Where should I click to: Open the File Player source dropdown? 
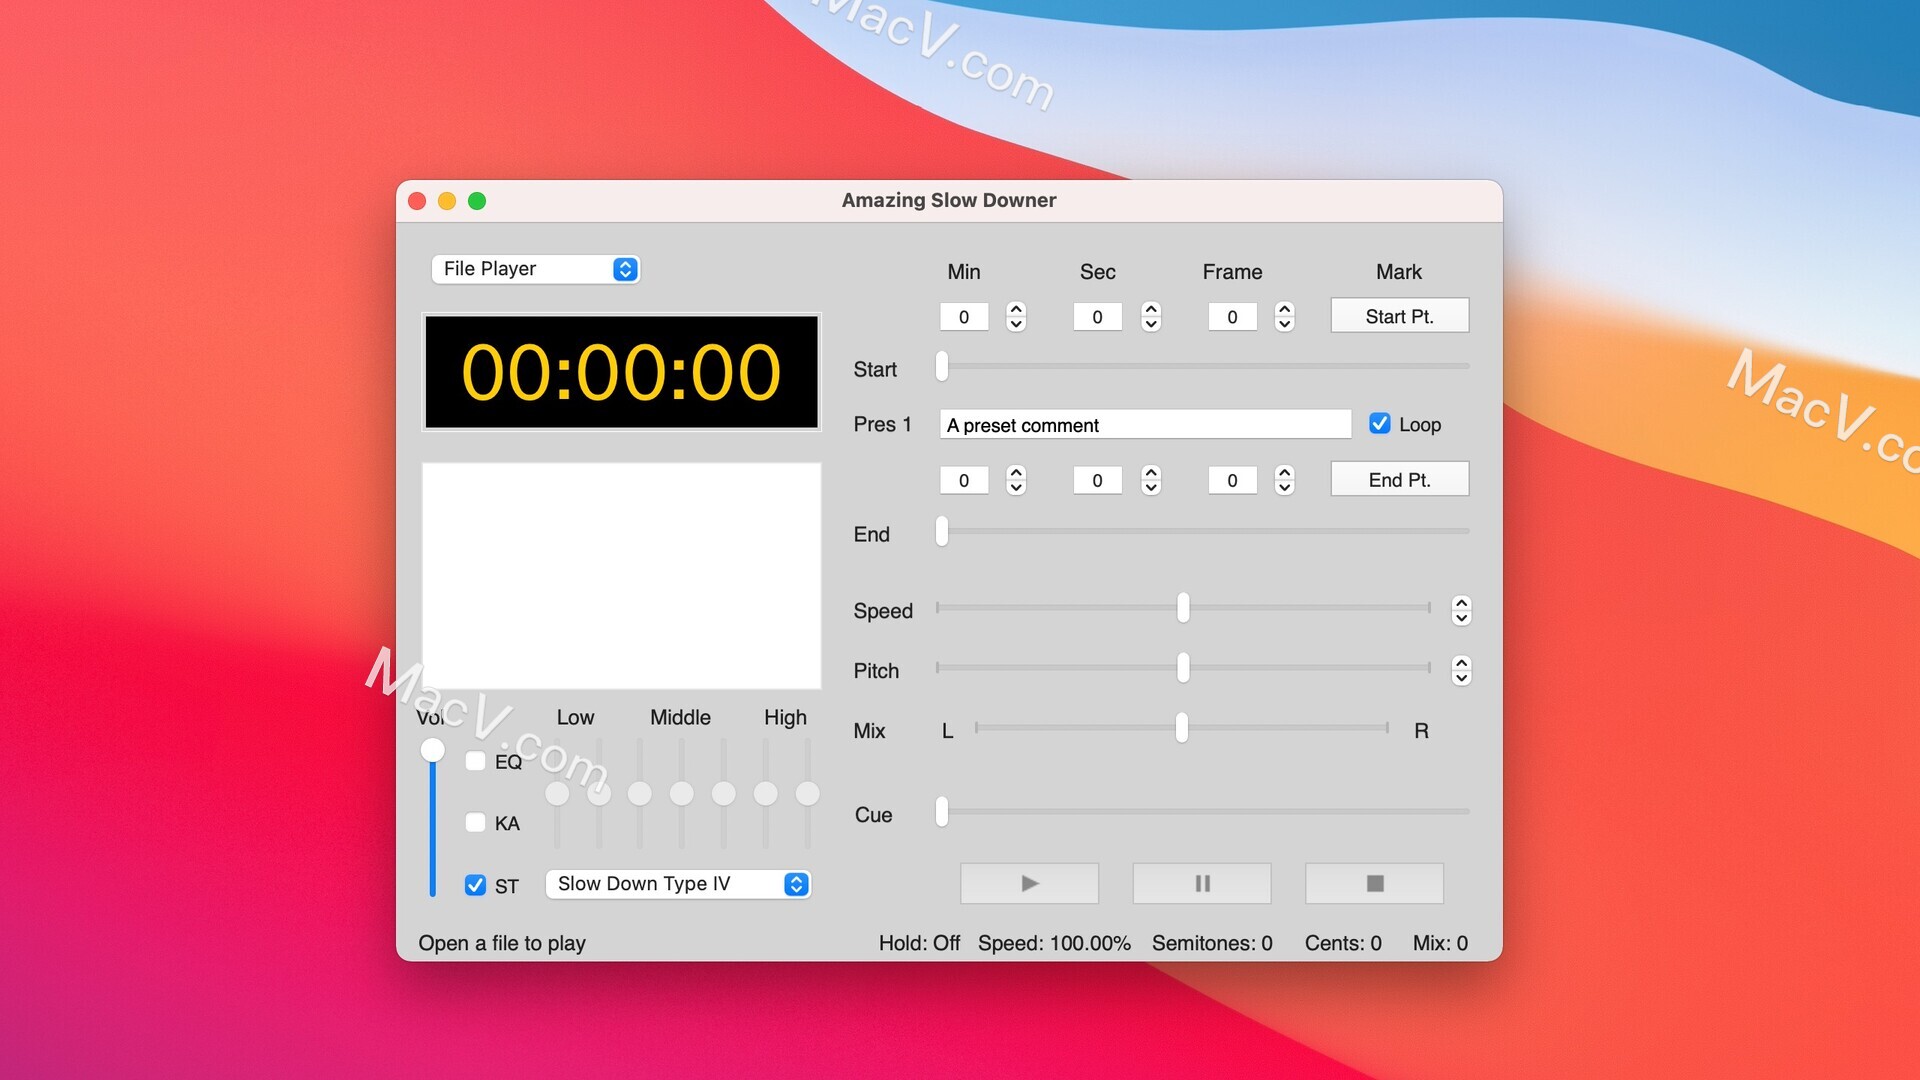click(536, 269)
